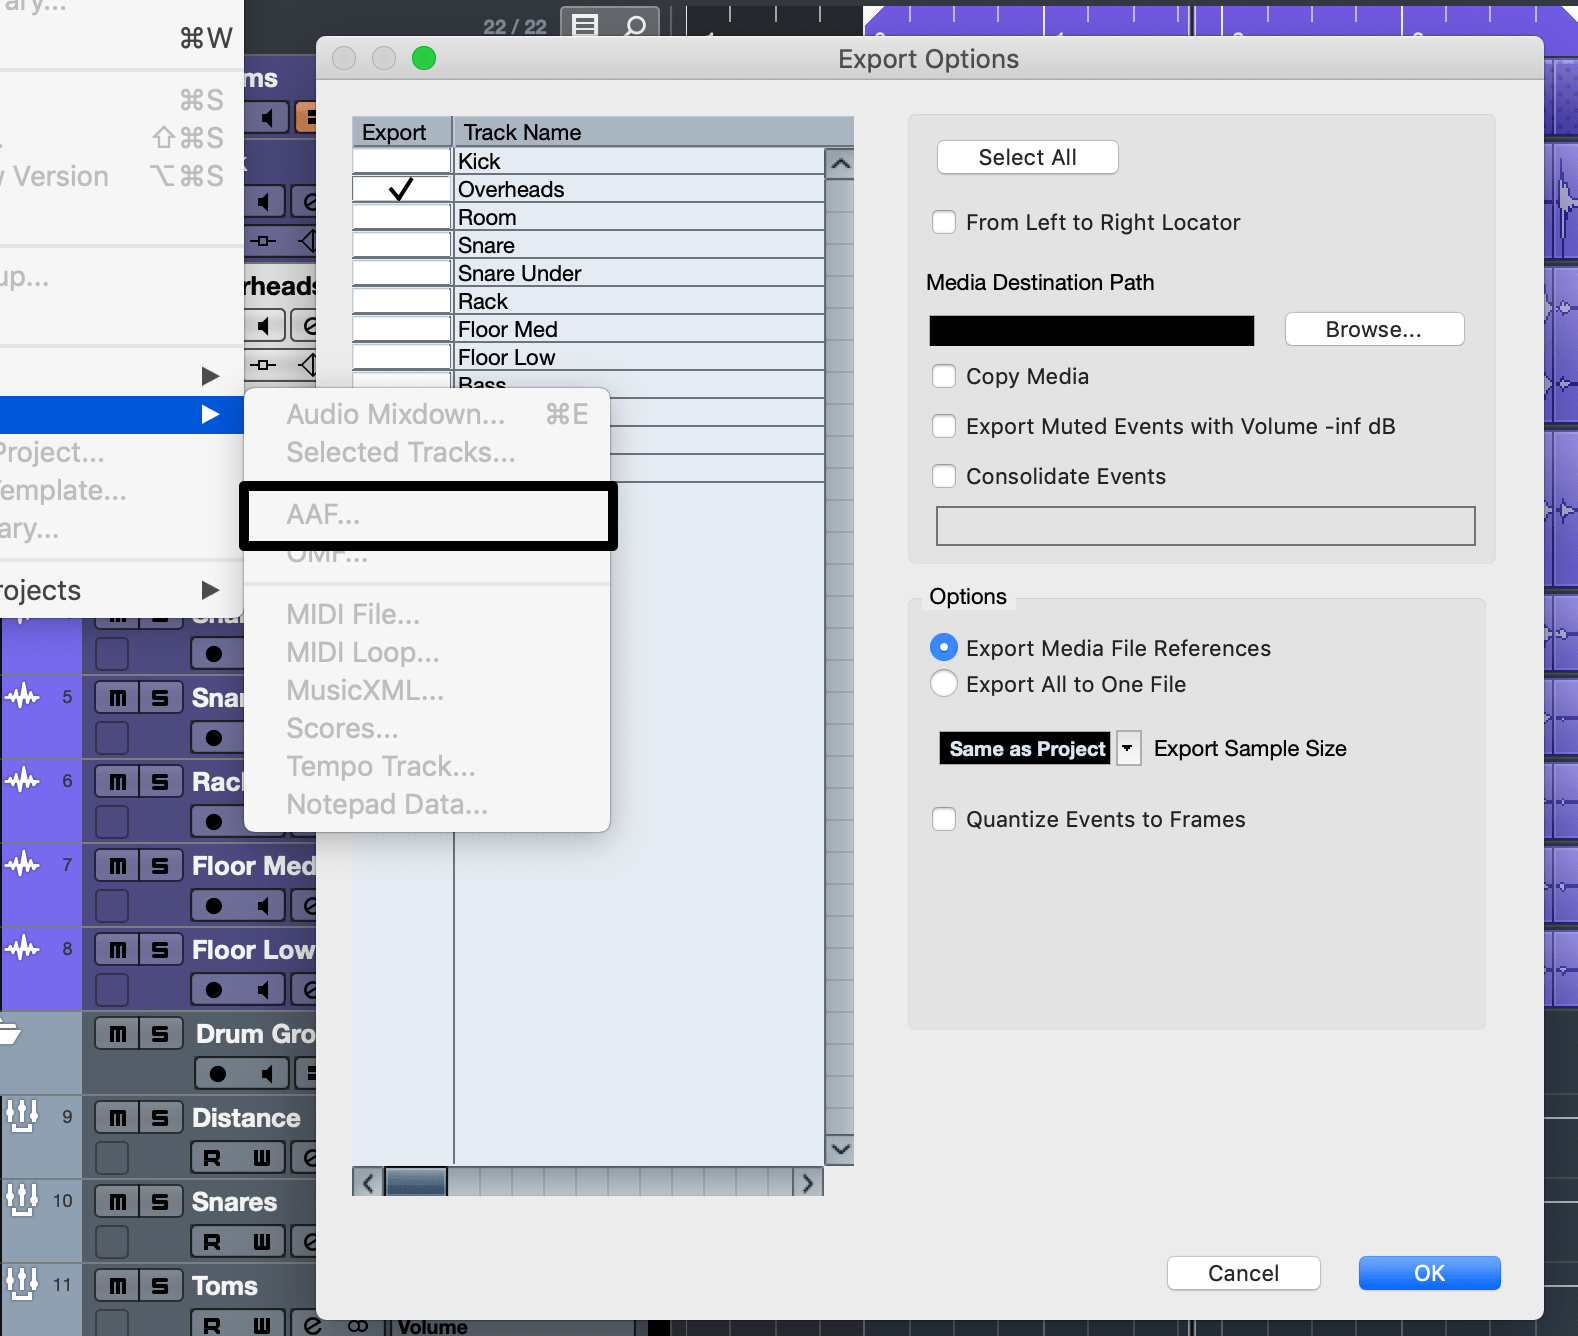Click the Drum Group folder track icon
1578x1336 pixels.
[x=11, y=1032]
